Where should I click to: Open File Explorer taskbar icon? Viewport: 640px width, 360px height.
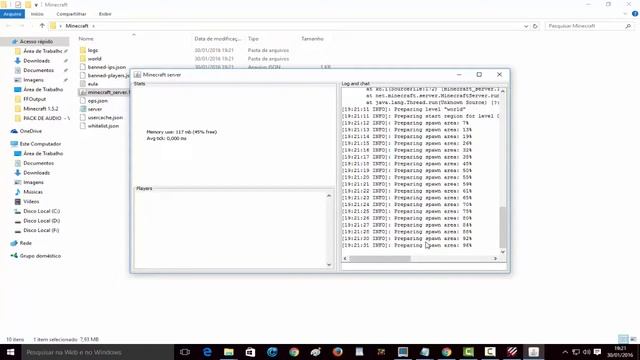229,352
